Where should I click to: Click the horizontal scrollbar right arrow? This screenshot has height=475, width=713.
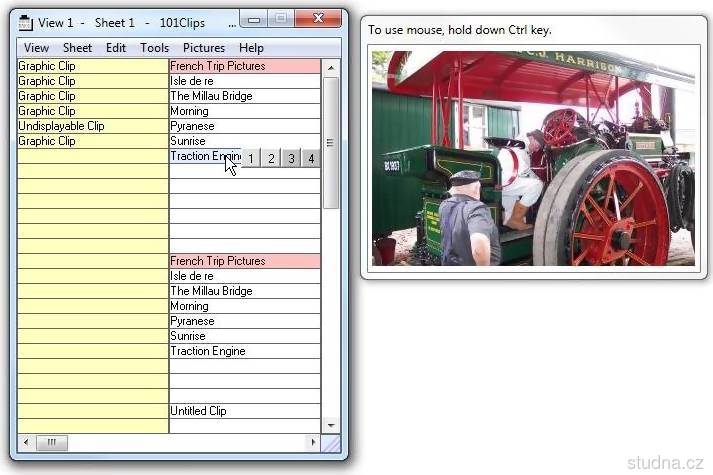click(x=312, y=442)
